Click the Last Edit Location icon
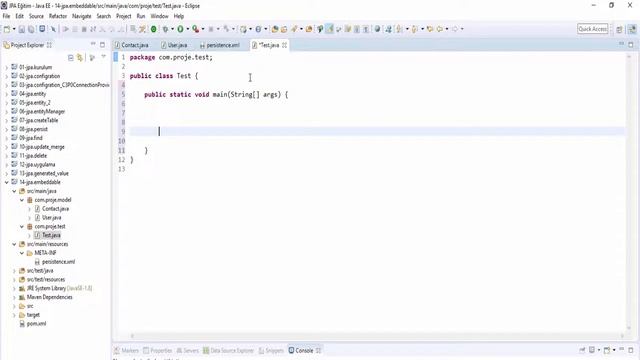The image size is (640, 360). pos(429,29)
